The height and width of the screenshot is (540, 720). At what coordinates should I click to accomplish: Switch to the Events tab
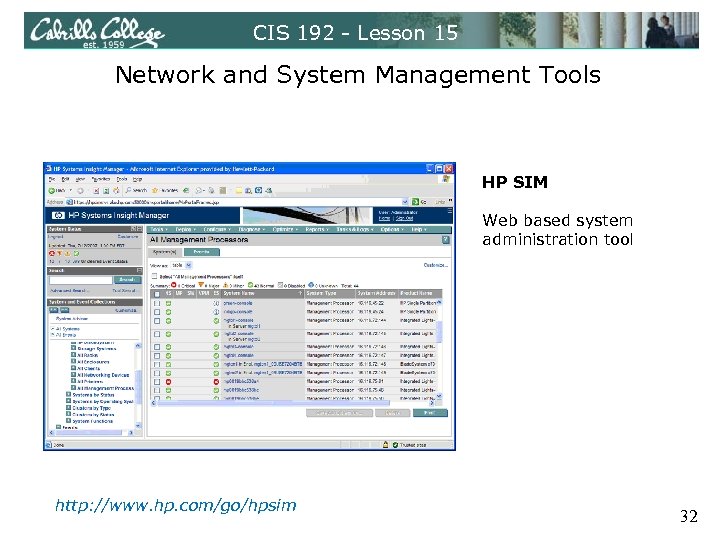pyautogui.click(x=202, y=252)
